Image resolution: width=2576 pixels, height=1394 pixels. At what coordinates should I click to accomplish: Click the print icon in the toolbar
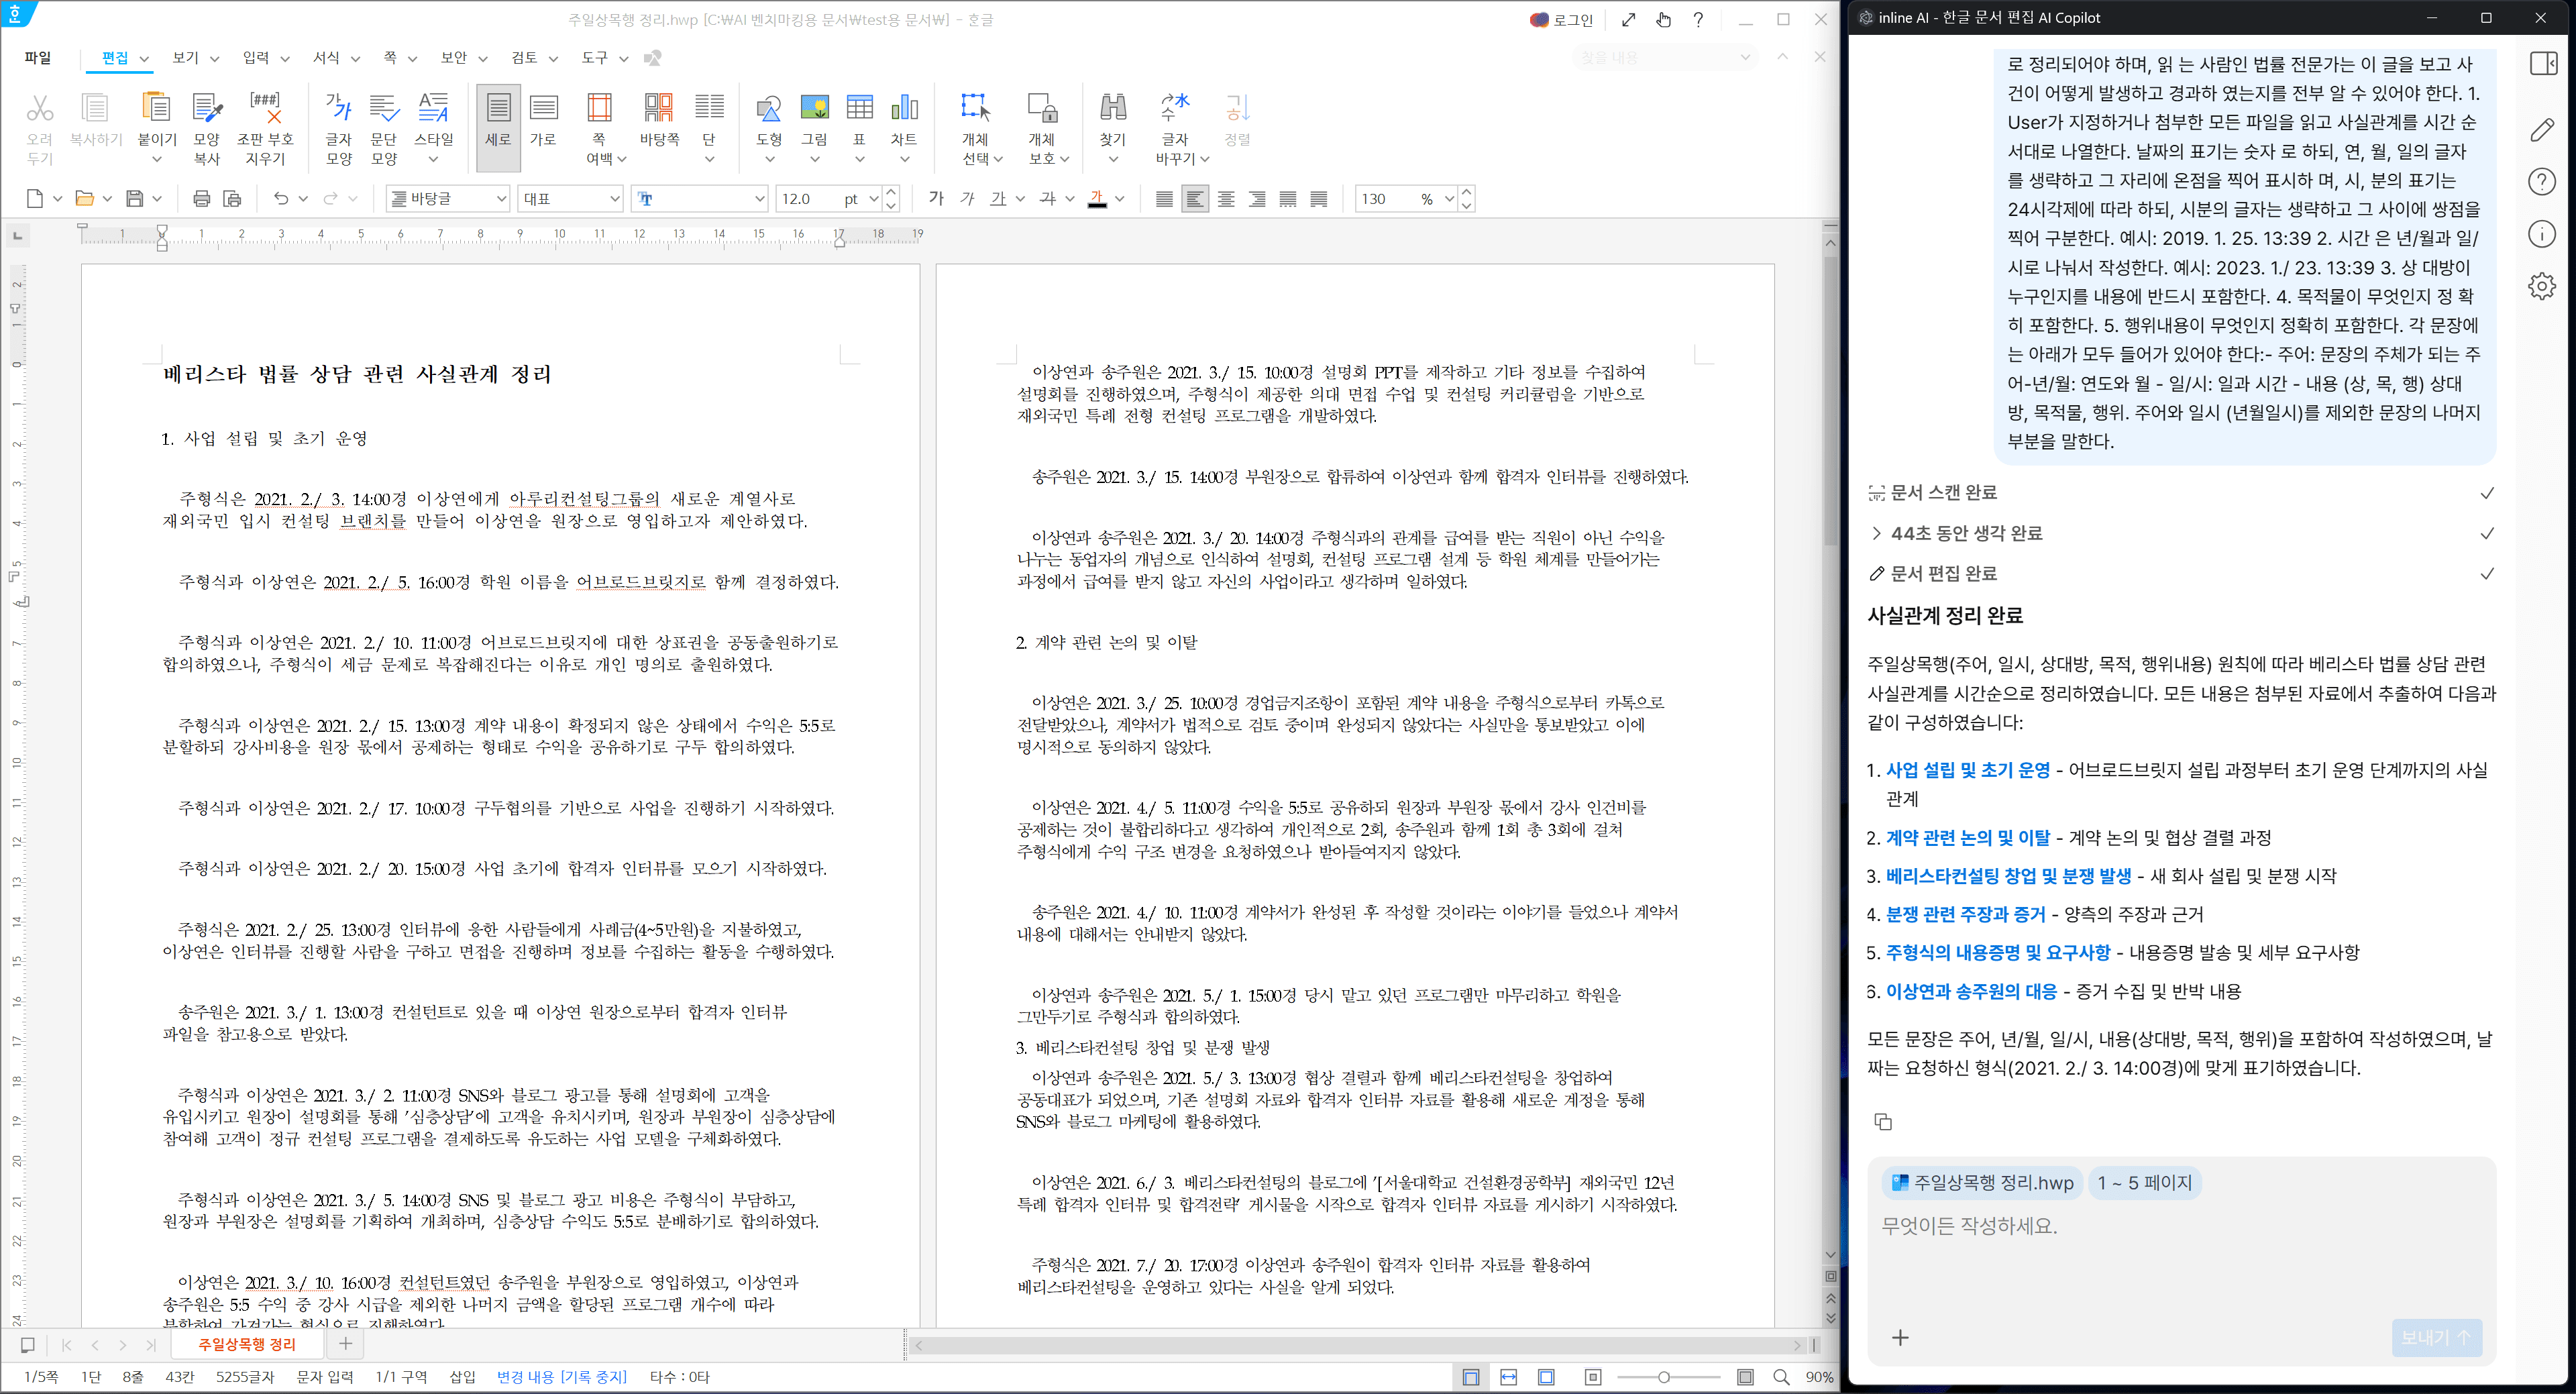click(x=201, y=199)
